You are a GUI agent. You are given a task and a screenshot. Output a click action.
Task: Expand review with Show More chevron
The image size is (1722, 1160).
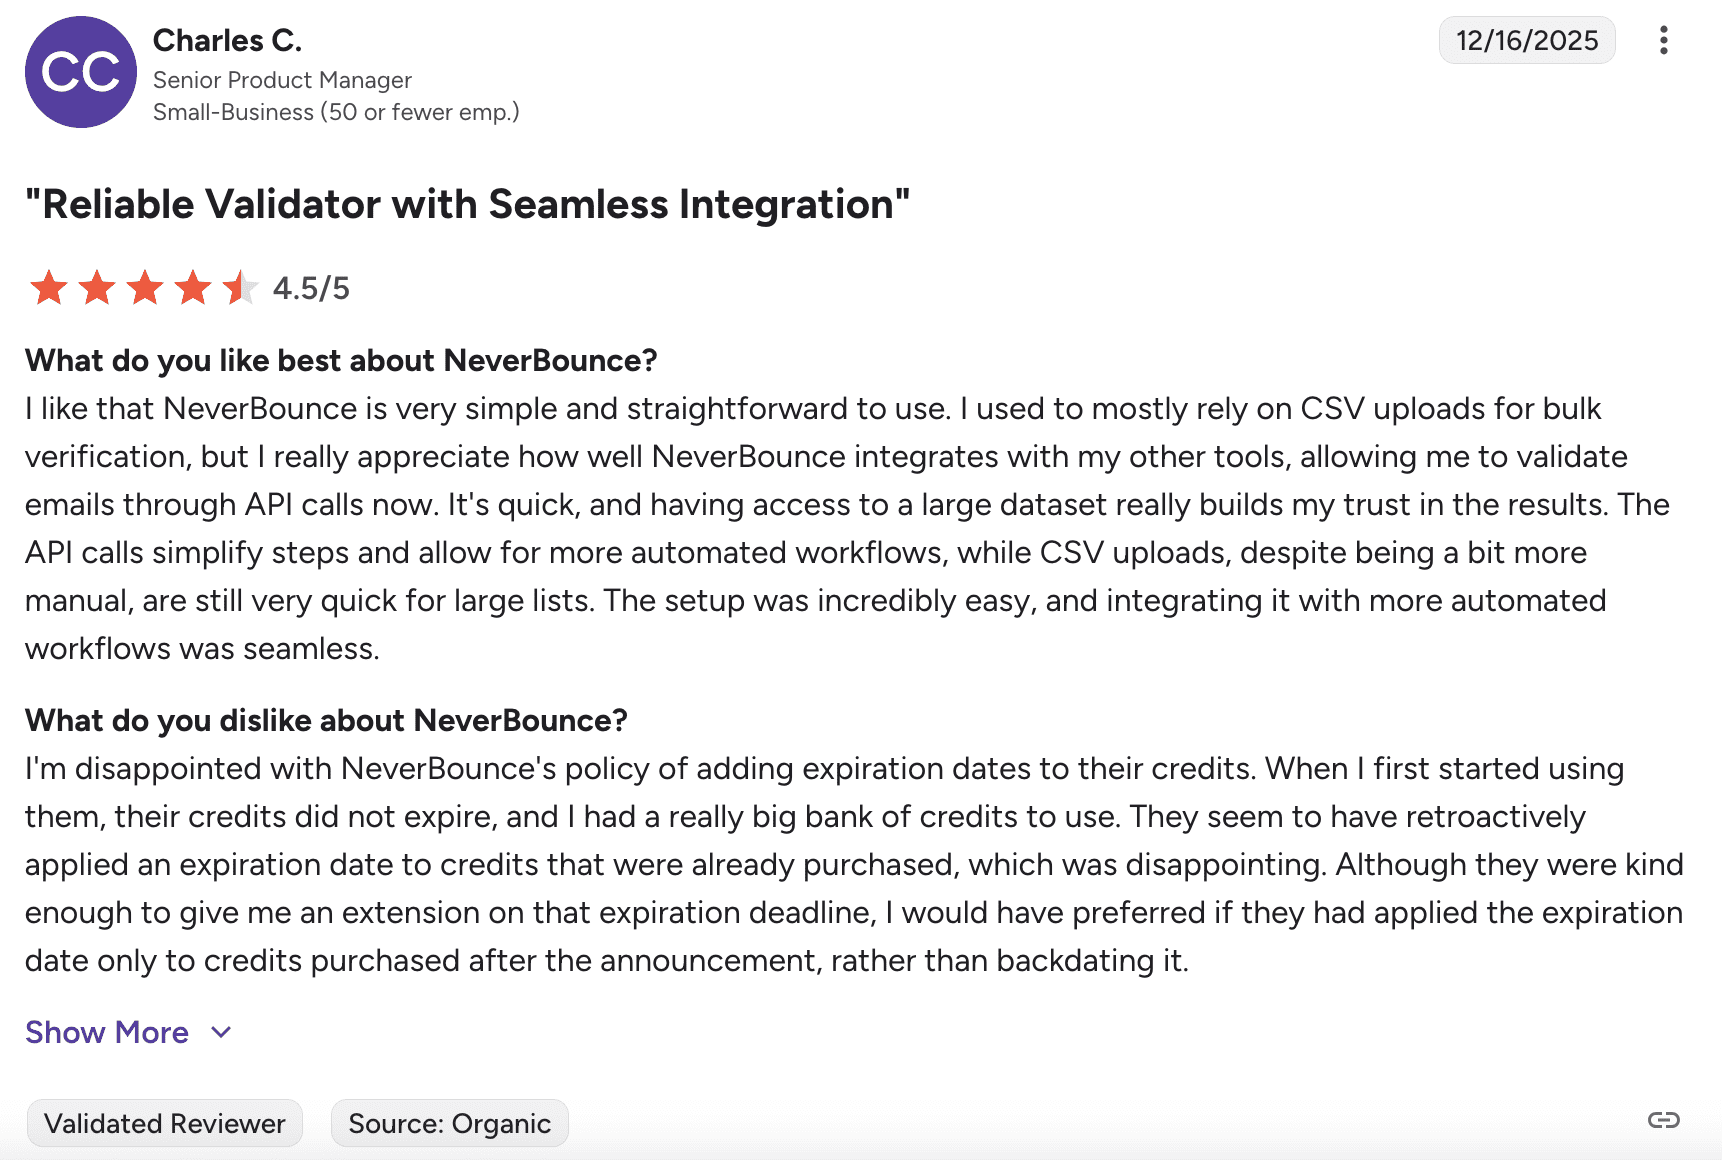tap(222, 1032)
